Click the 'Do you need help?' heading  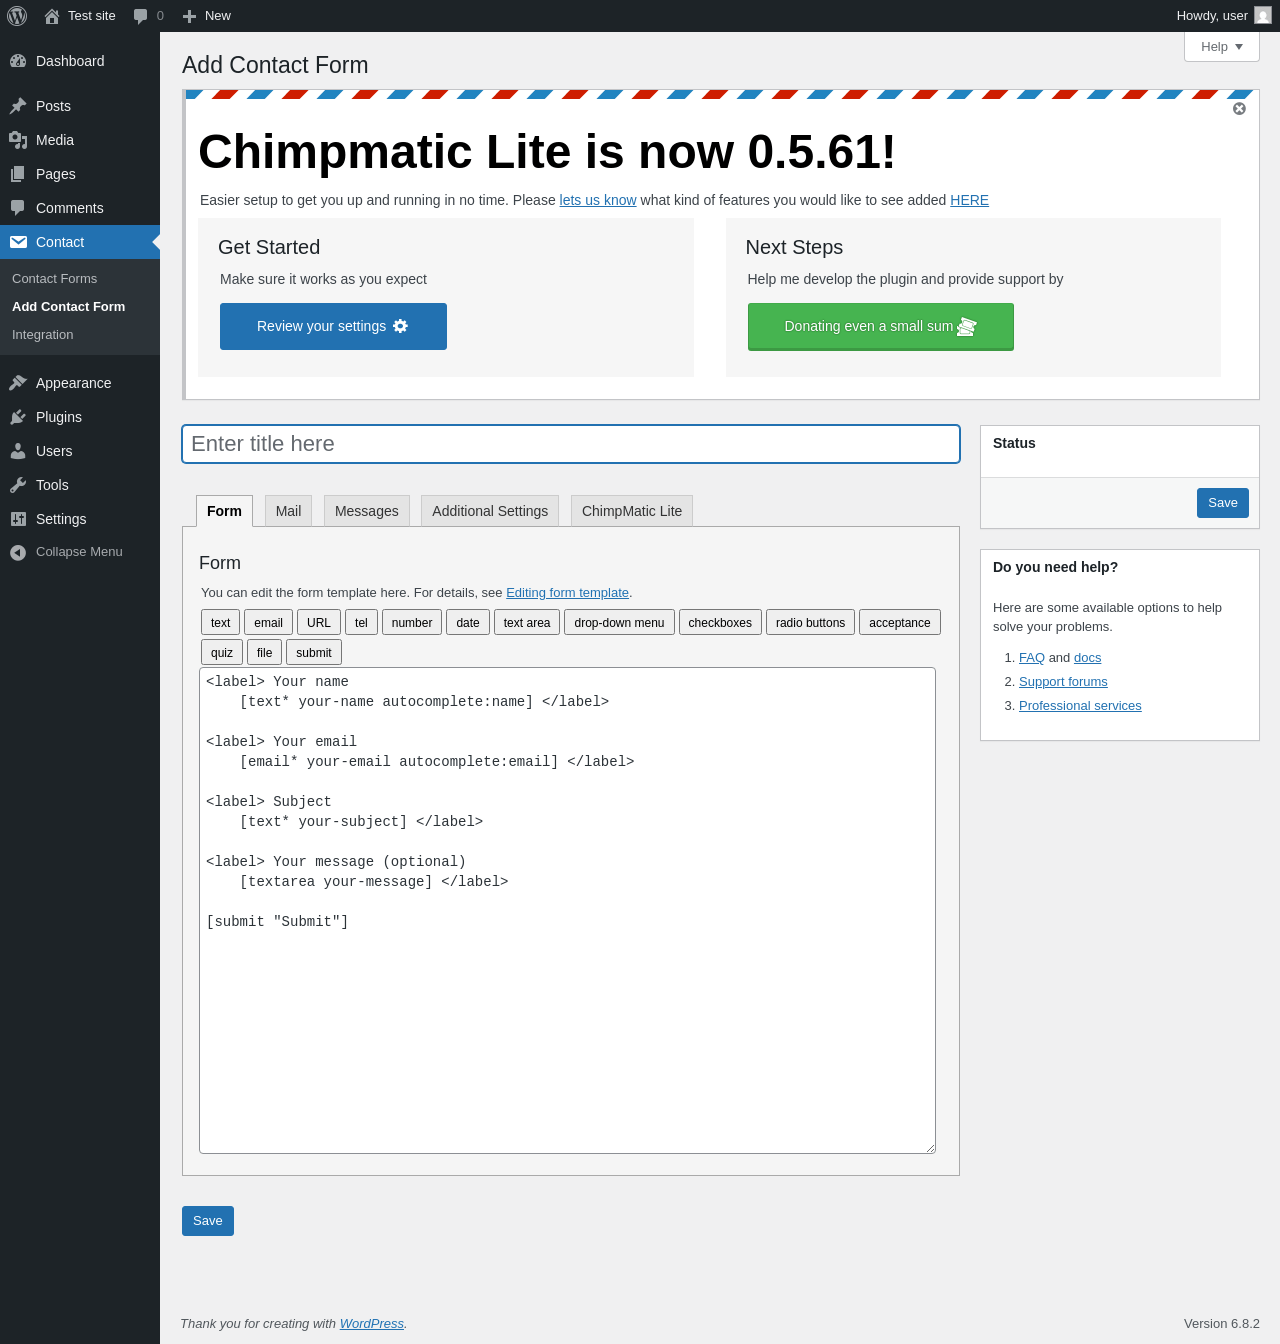(x=1055, y=567)
